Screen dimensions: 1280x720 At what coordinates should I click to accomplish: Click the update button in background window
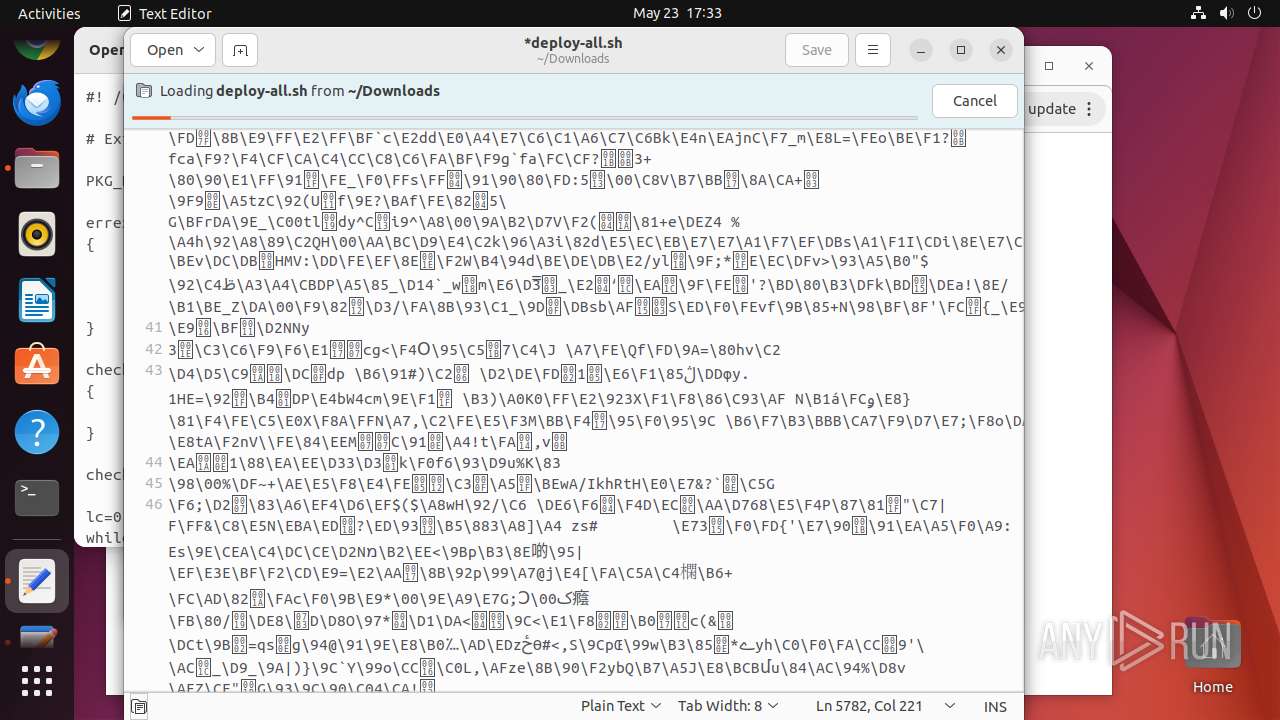click(x=1051, y=109)
